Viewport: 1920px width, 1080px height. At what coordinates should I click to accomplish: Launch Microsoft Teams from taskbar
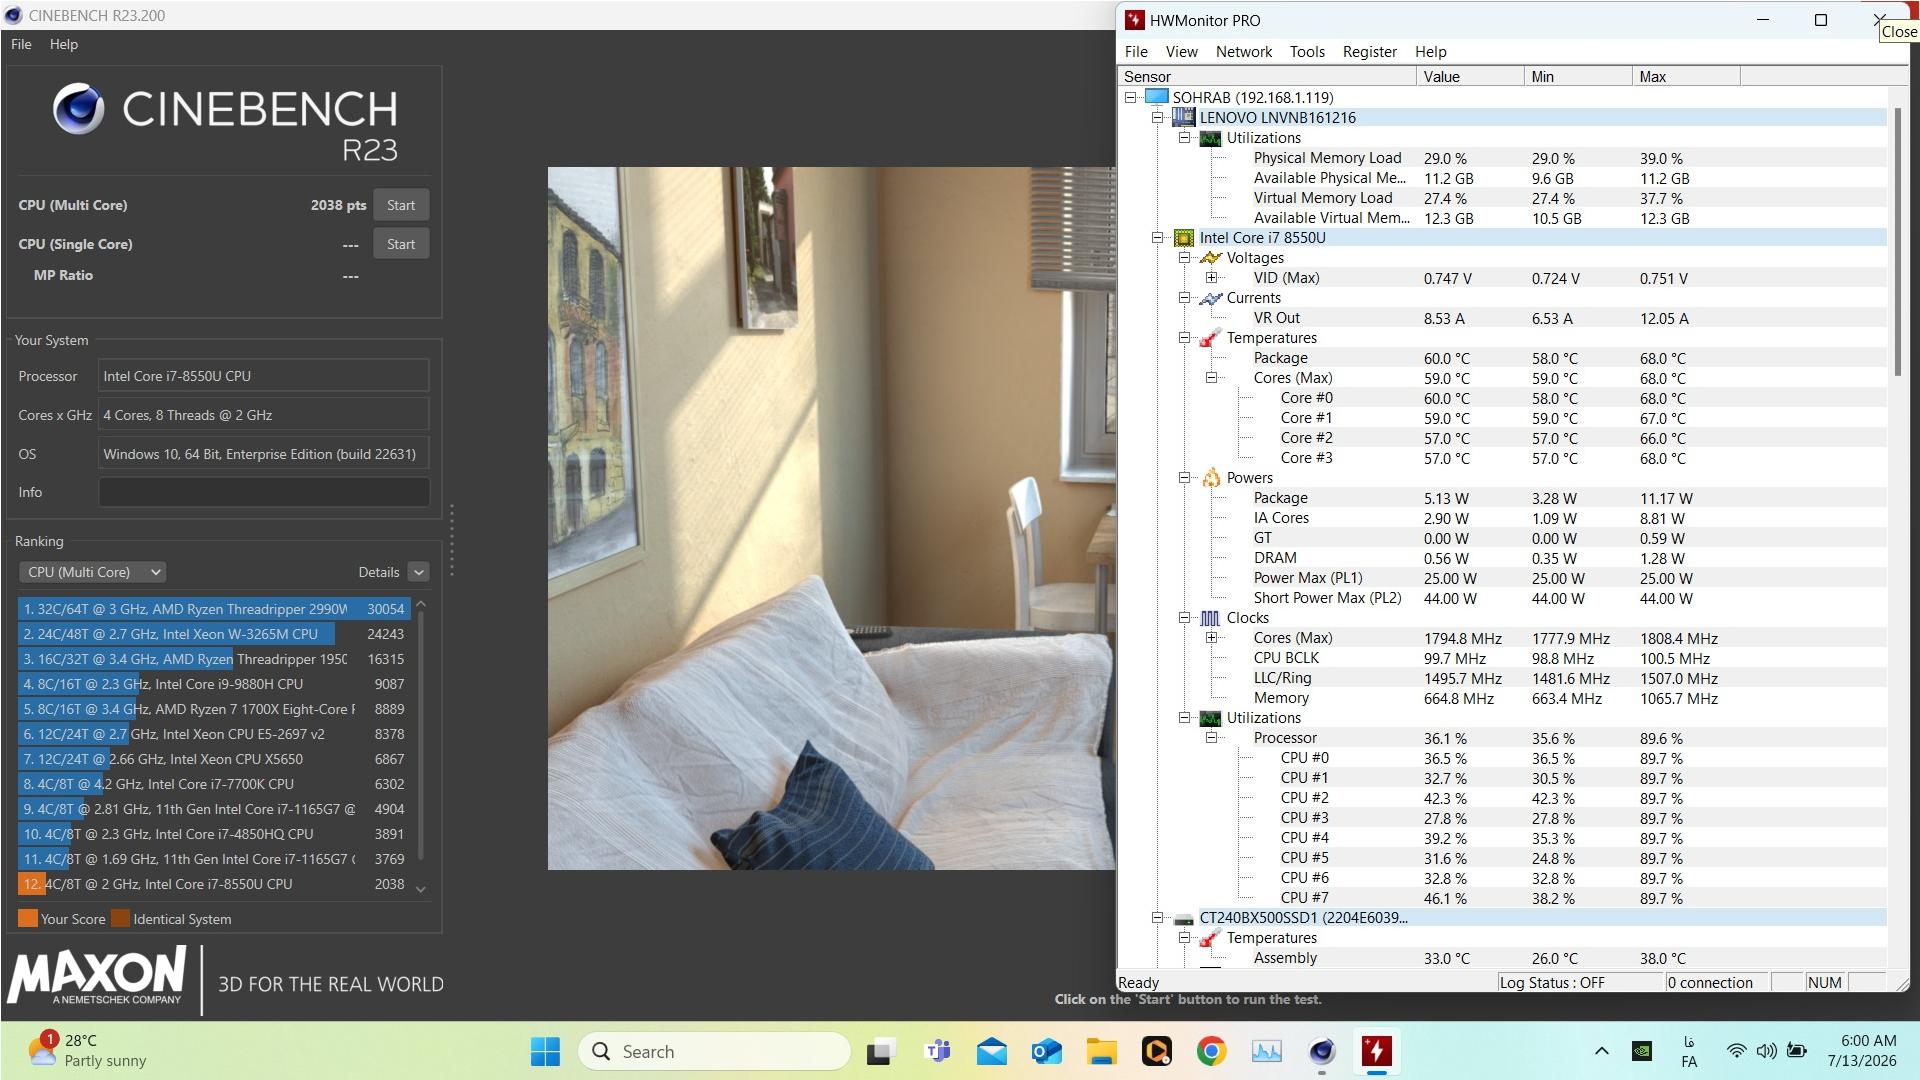point(938,1051)
